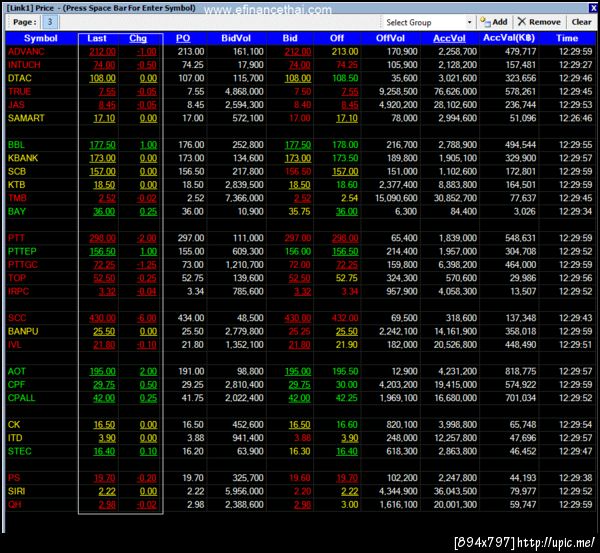Select the BAY symbol

click(x=17, y=211)
